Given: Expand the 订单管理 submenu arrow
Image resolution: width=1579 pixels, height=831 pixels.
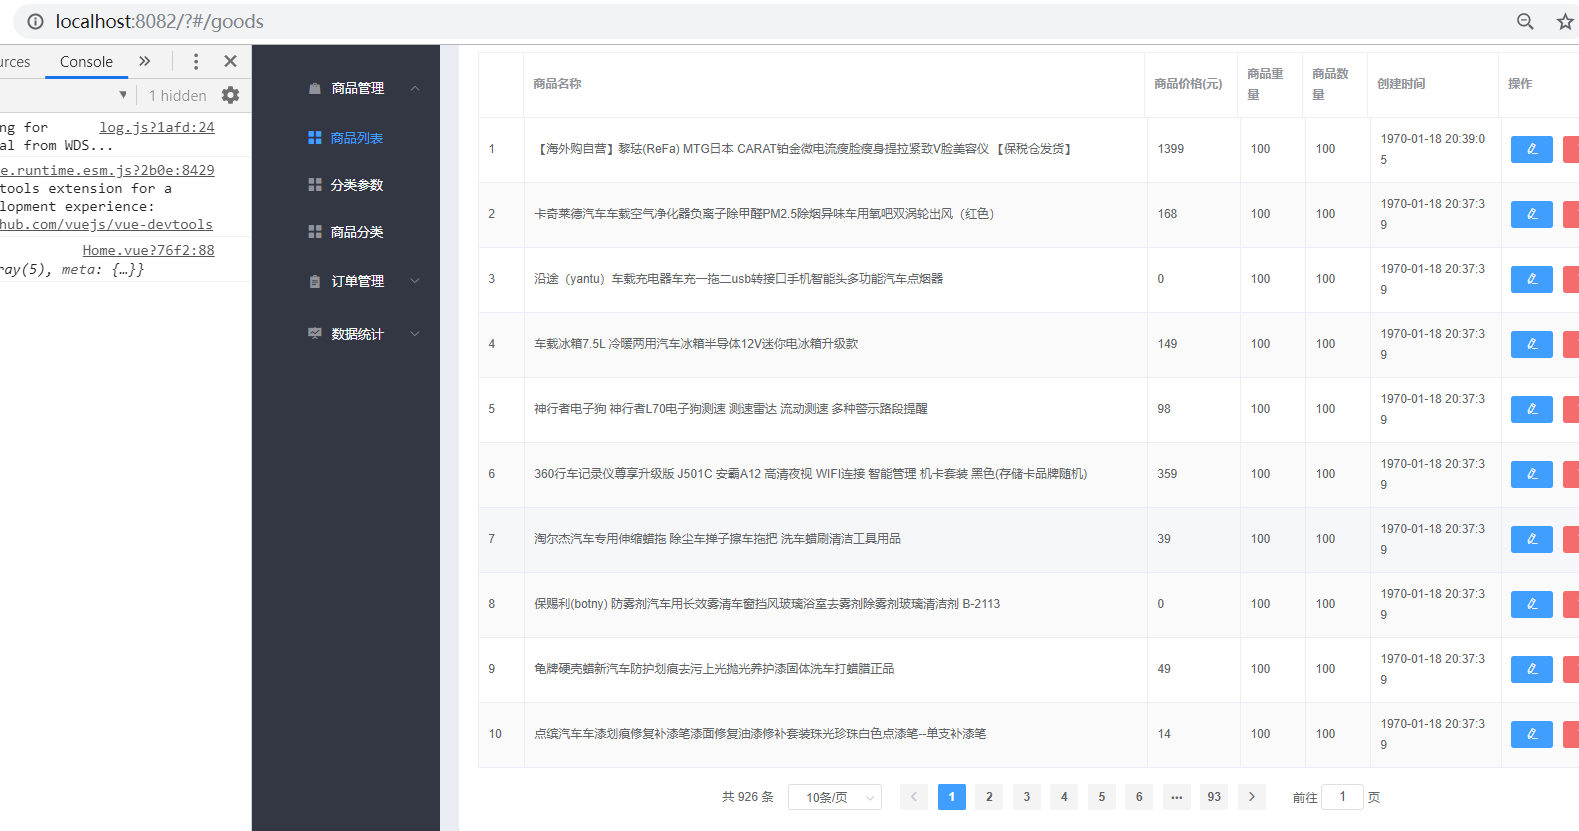Looking at the screenshot, I should pos(415,281).
